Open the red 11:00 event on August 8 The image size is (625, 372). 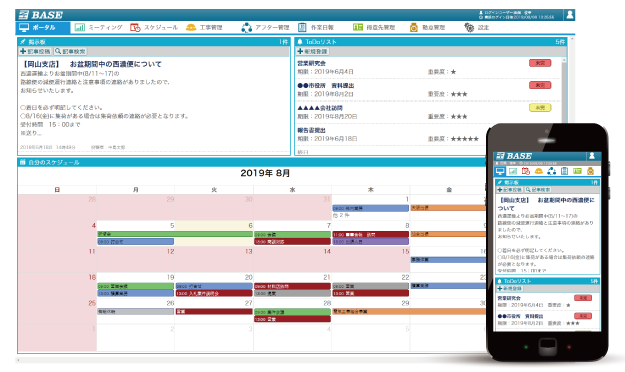371,234
